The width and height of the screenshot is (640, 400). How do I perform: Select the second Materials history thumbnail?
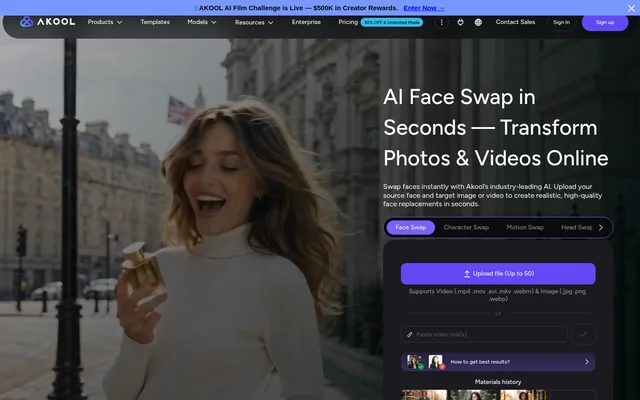[x=474, y=395]
